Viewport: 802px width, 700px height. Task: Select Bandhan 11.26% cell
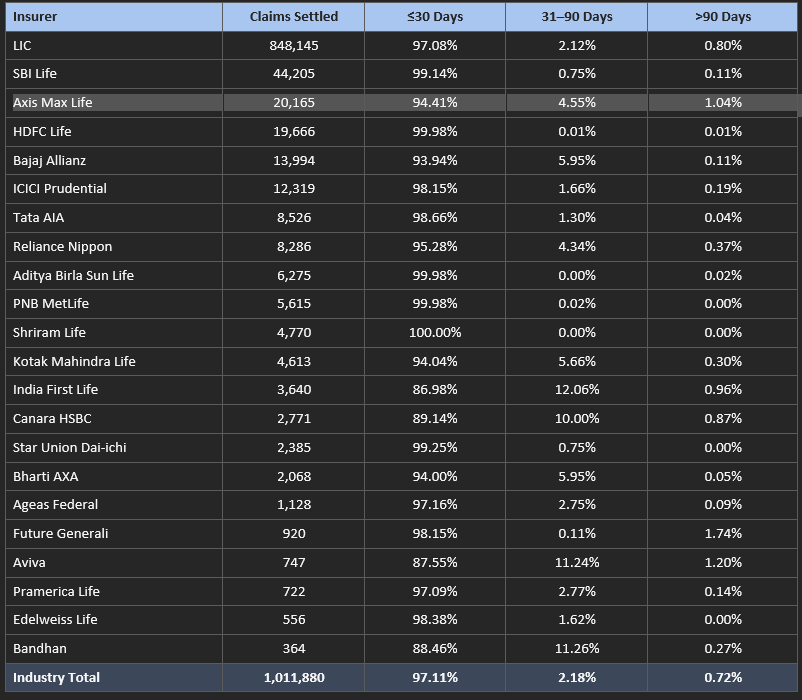click(576, 649)
